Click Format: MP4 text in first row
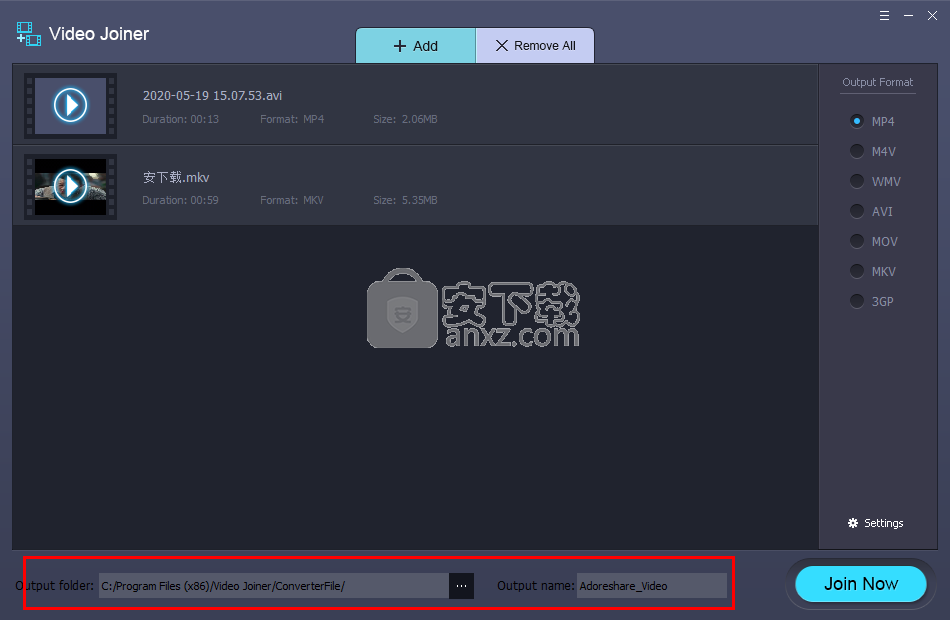 (x=292, y=119)
